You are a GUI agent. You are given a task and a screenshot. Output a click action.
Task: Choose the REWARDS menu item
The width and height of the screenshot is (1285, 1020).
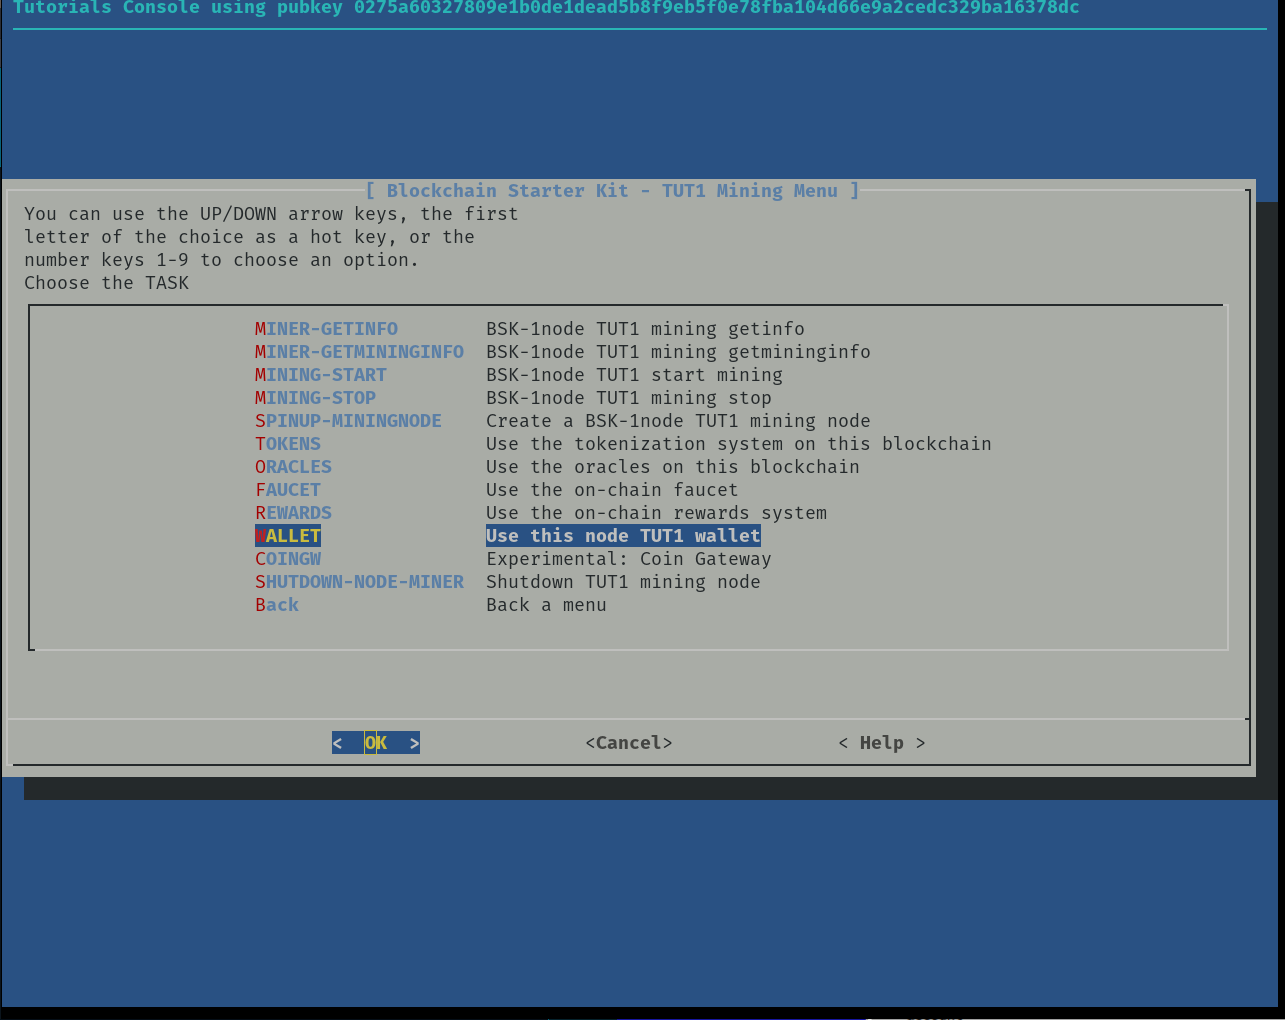pos(293,513)
